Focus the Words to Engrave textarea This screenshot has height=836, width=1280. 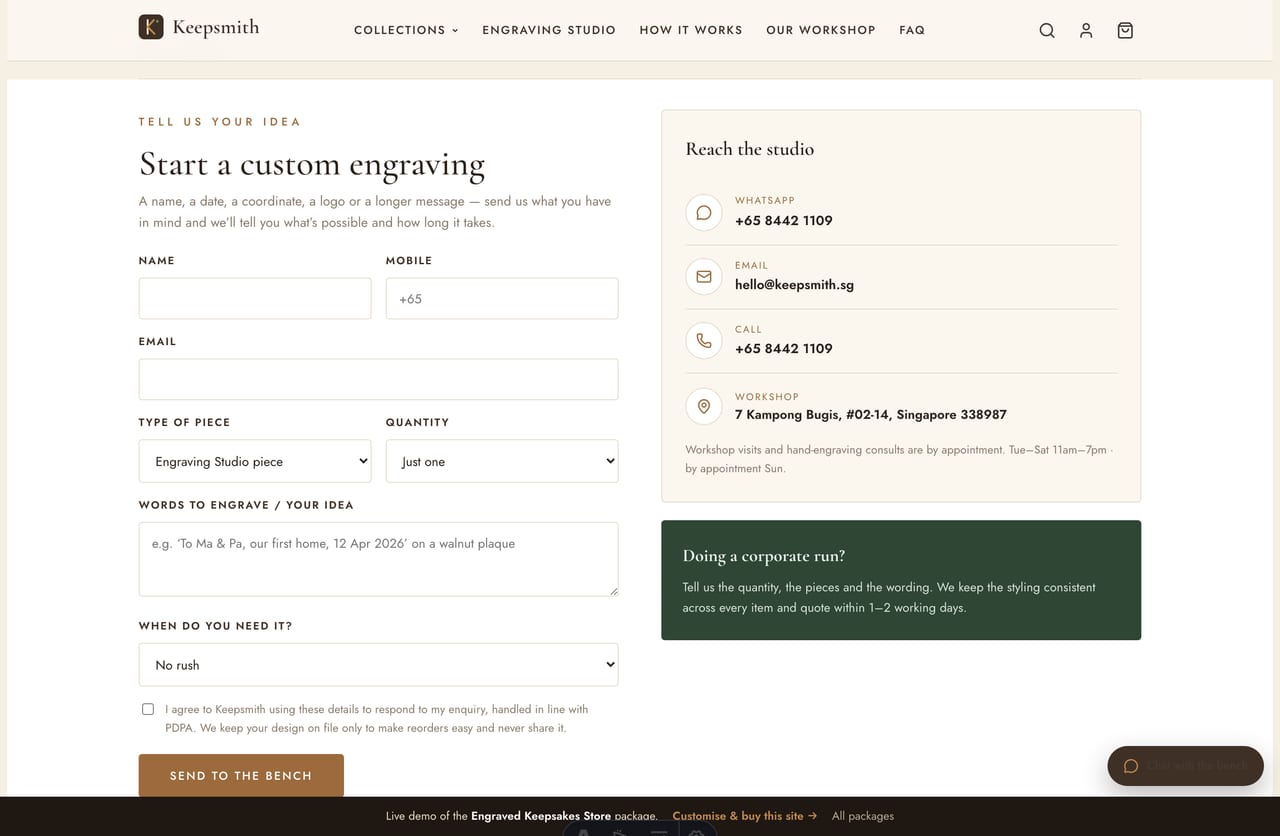[x=378, y=559]
